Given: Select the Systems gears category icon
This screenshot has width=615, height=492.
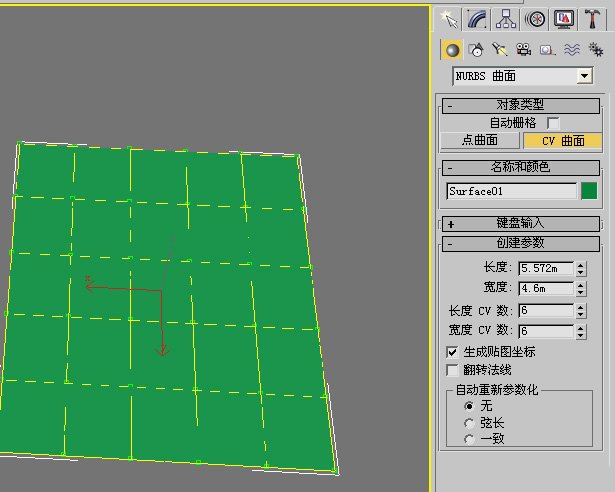Looking at the screenshot, I should [596, 50].
